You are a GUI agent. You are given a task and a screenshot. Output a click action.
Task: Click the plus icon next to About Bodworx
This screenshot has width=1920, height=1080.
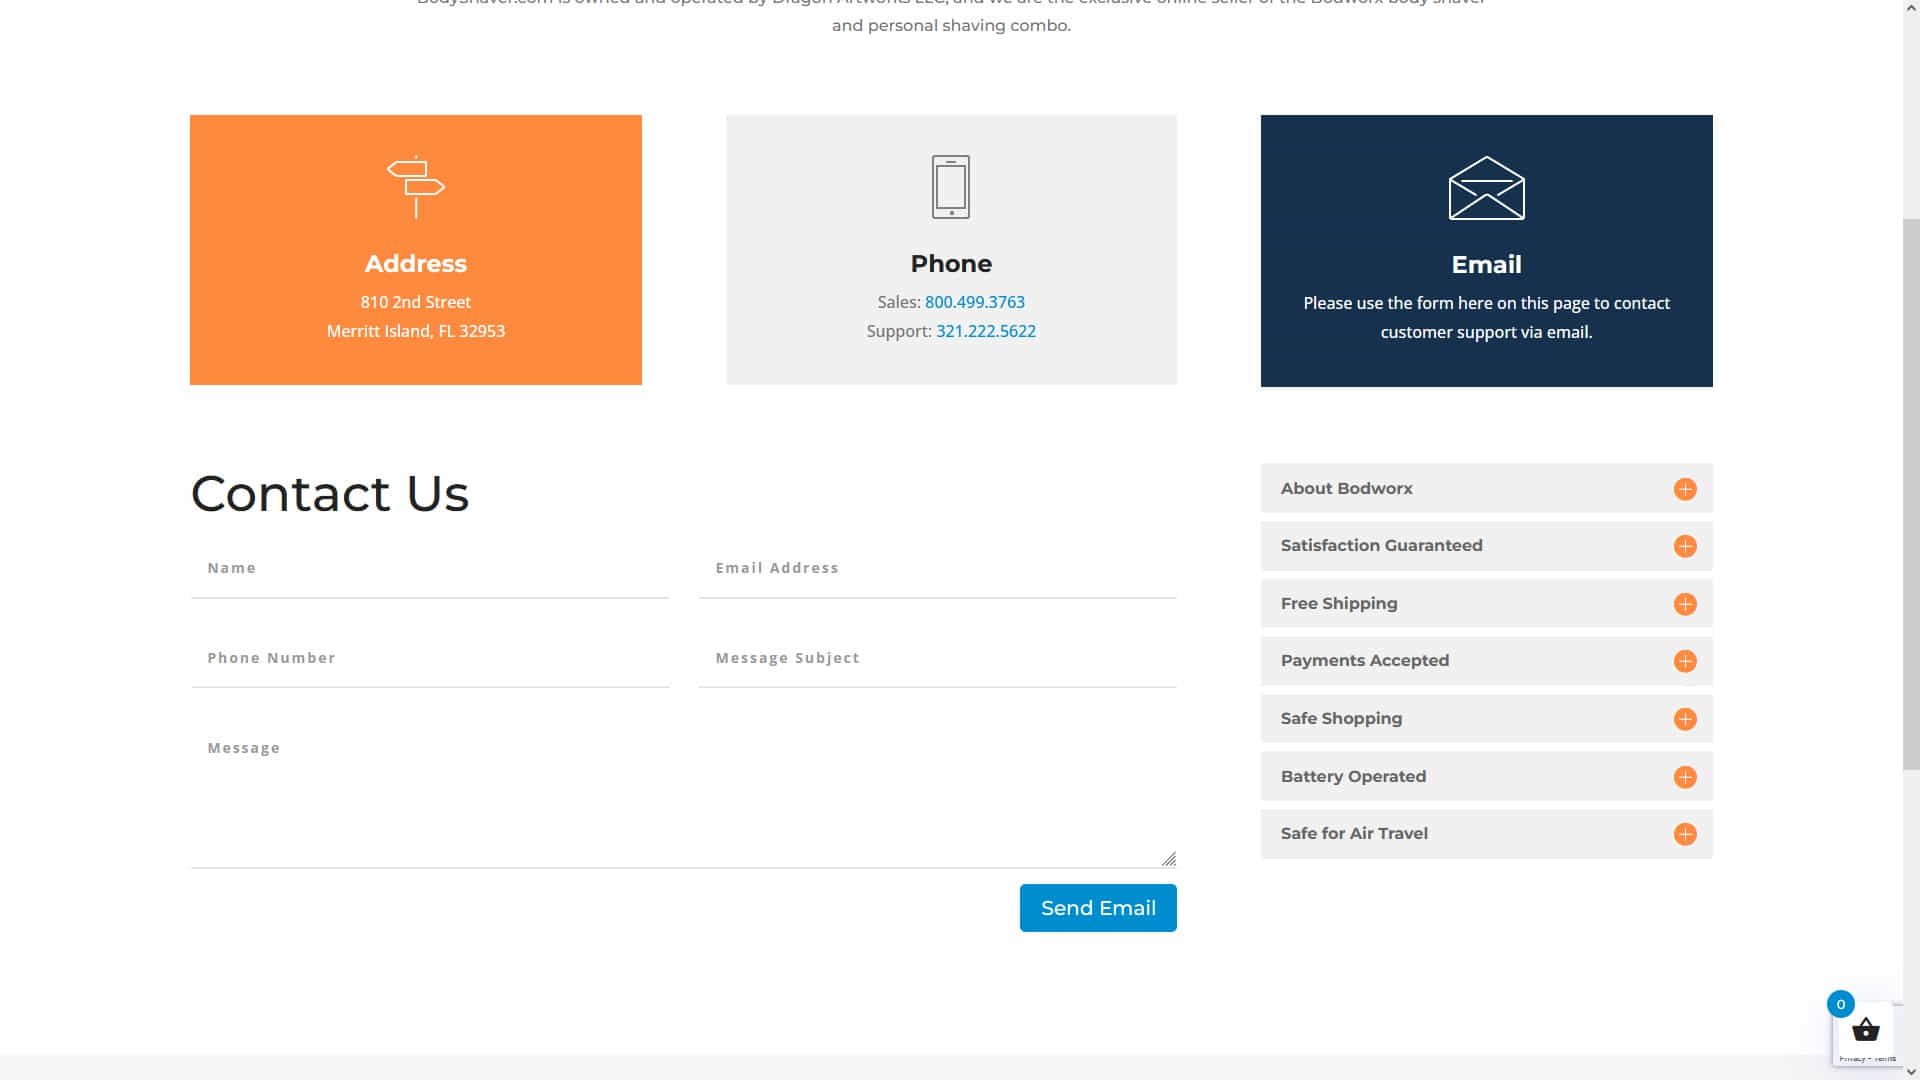pyautogui.click(x=1686, y=488)
